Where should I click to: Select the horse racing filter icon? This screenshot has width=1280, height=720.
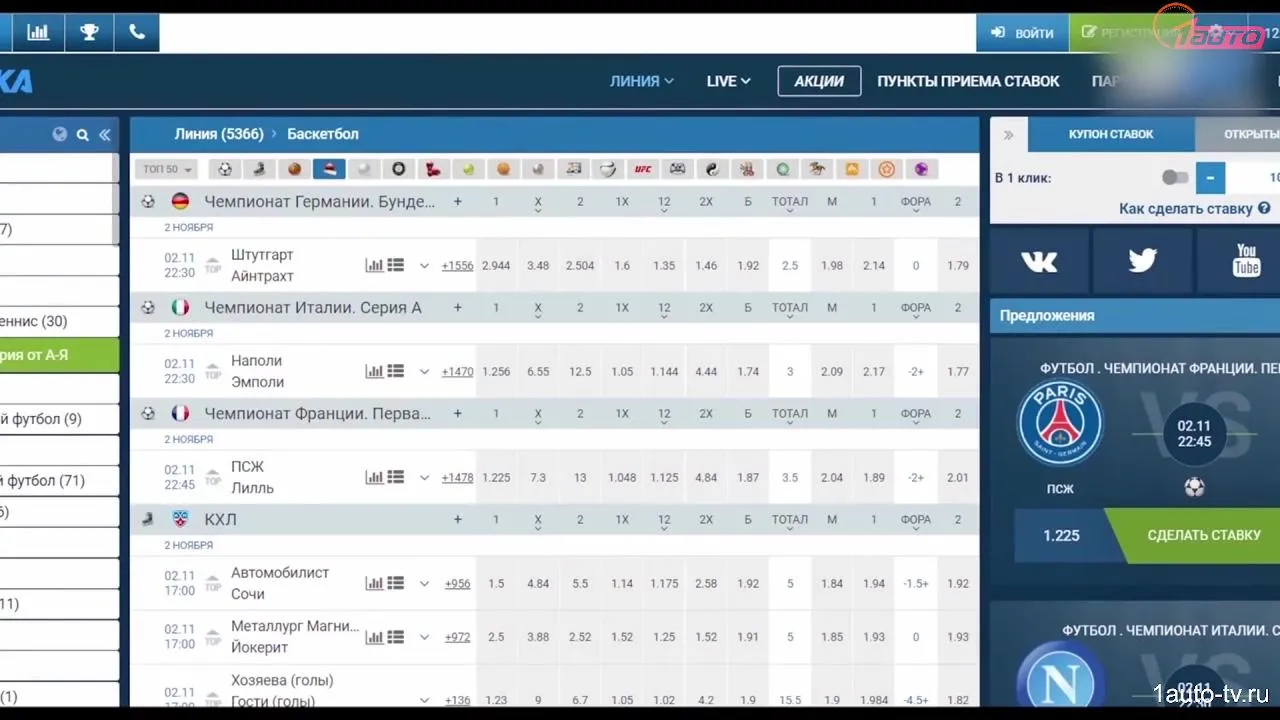click(817, 169)
